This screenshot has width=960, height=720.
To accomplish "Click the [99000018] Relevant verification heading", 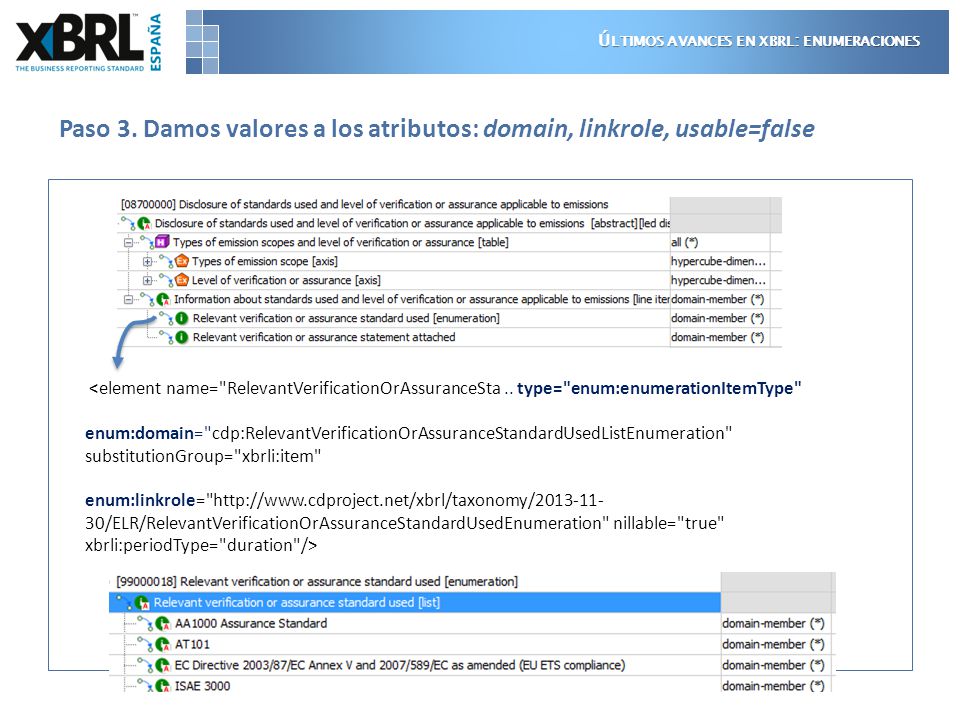I will pyautogui.click(x=317, y=582).
